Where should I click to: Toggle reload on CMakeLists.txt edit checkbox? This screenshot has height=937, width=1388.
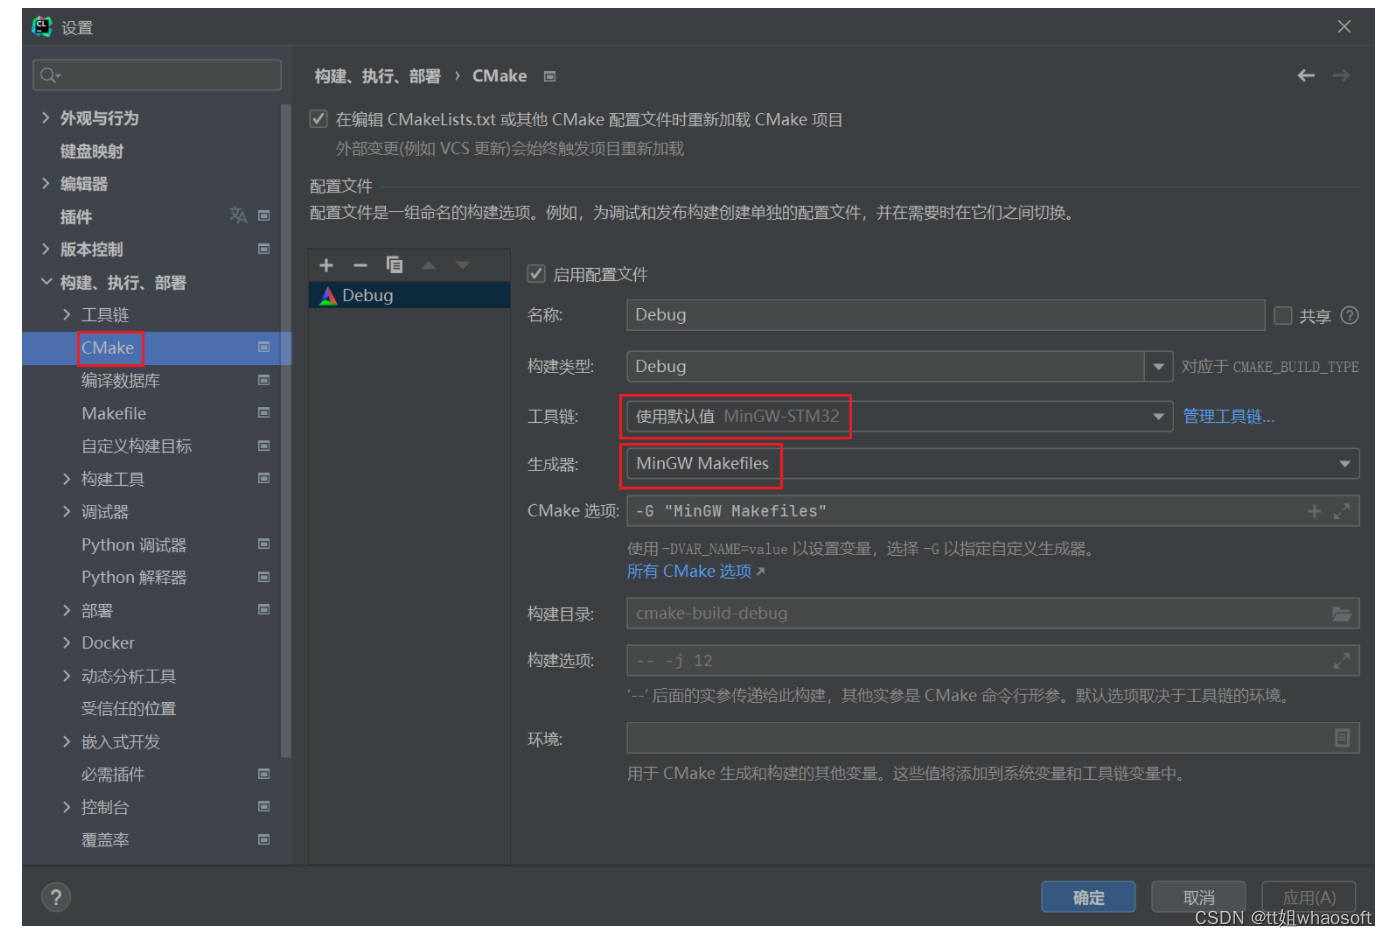click(x=319, y=119)
